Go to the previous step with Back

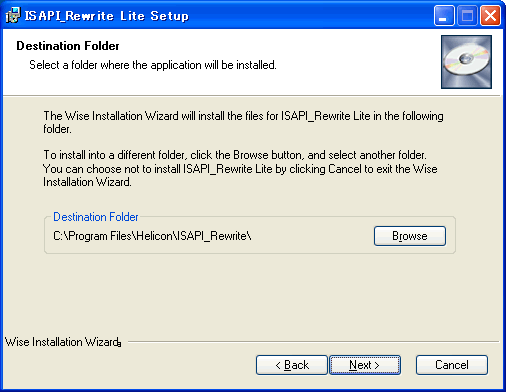point(292,365)
